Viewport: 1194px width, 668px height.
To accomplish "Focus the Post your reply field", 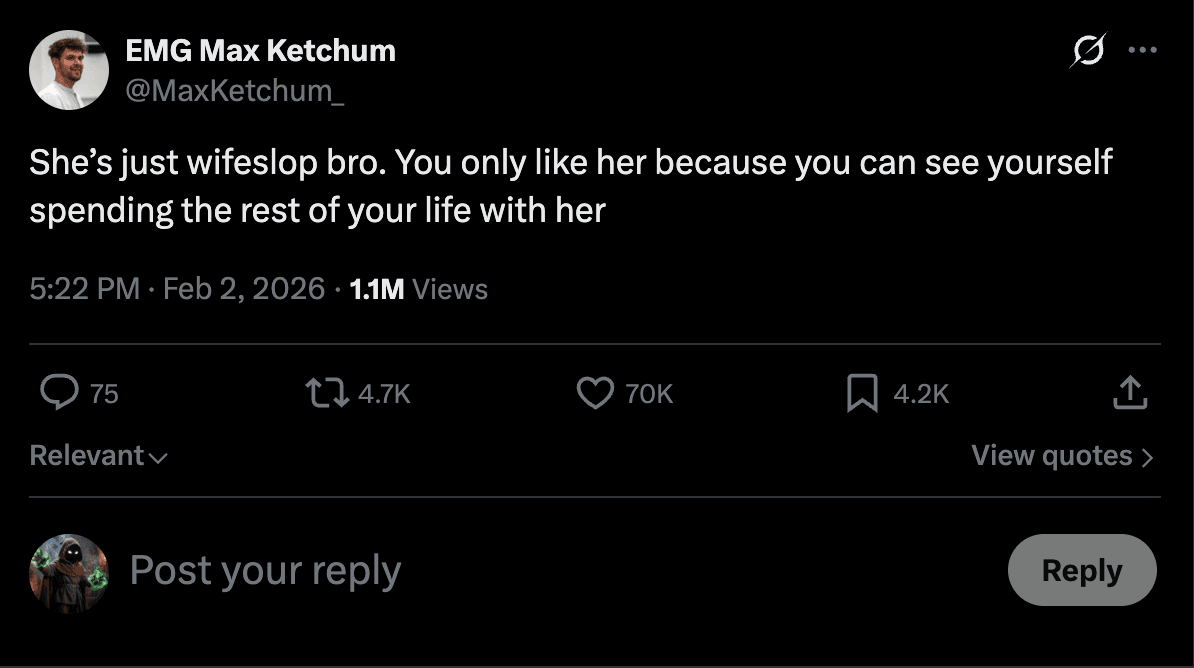I will point(264,570).
